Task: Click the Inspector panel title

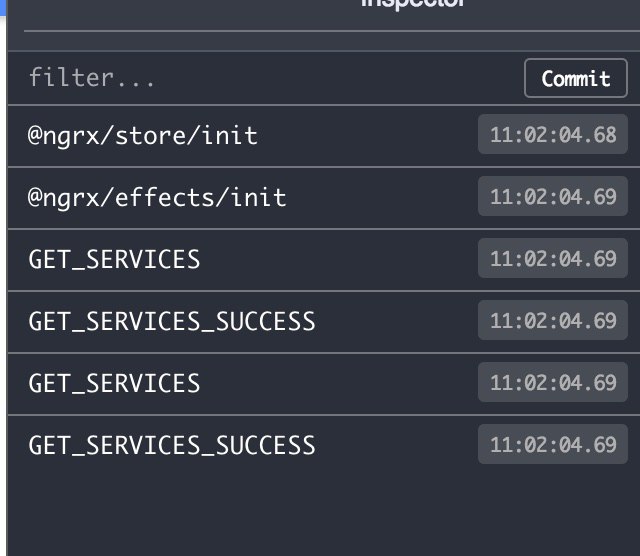Action: 413,3
